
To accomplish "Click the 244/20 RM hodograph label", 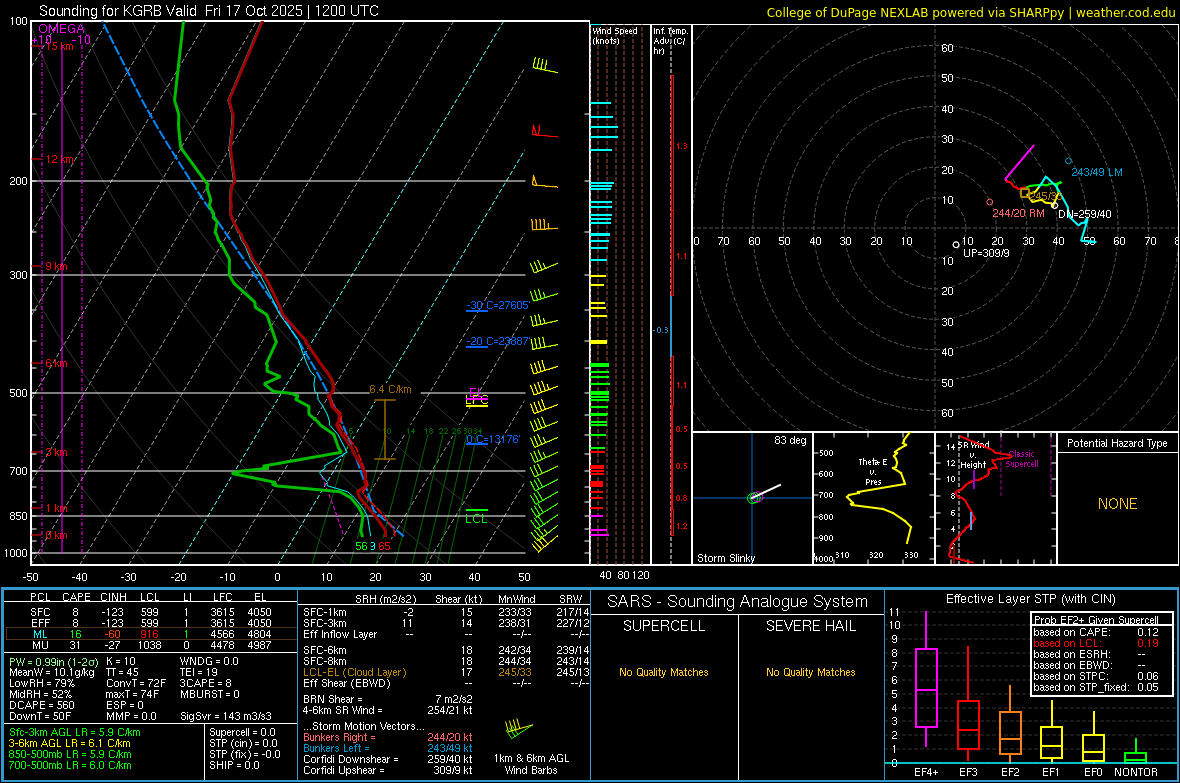I will point(1018,213).
